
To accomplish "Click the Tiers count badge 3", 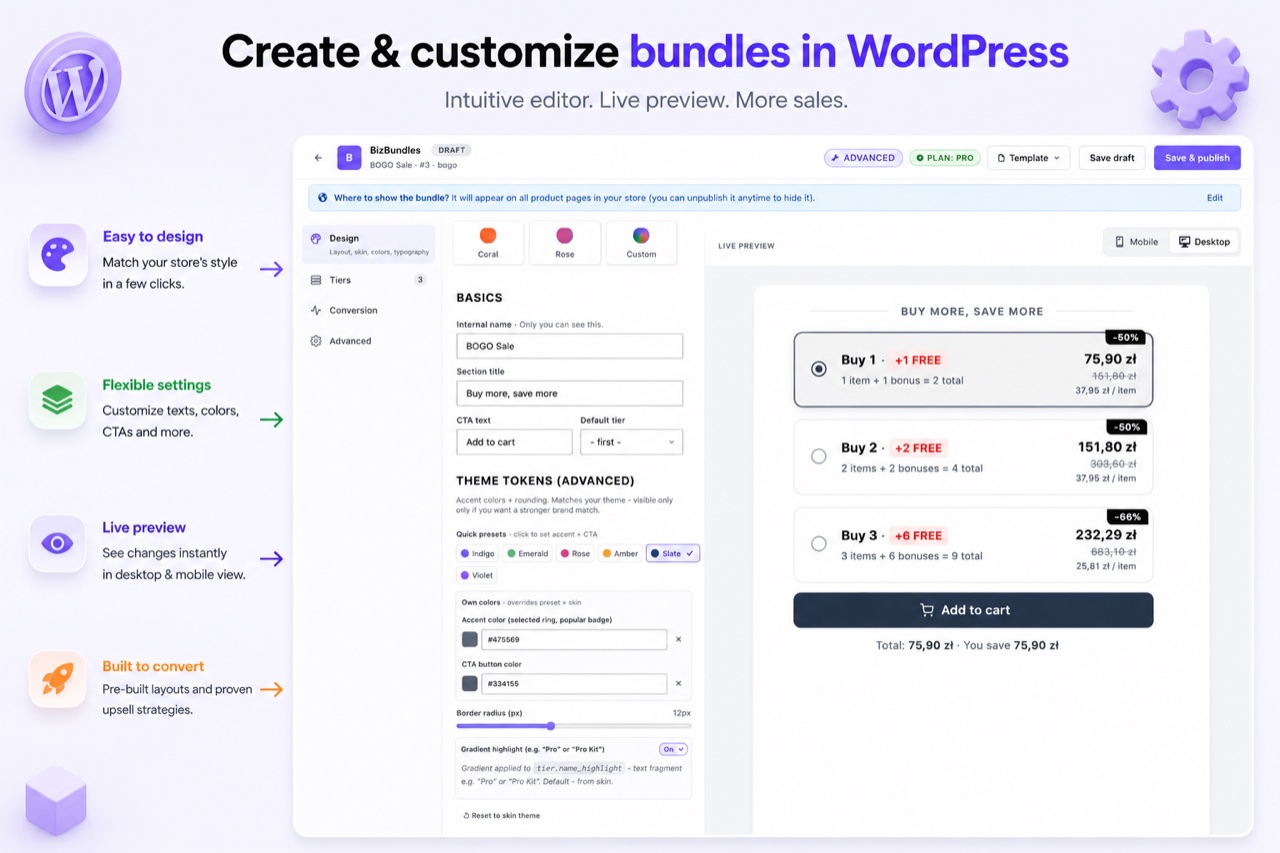I will point(420,280).
